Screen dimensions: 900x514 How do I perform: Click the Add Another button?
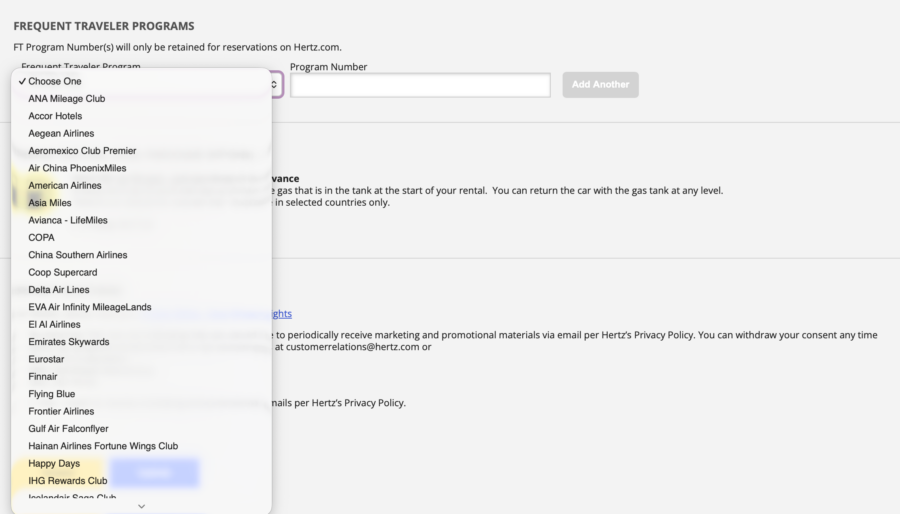click(600, 84)
